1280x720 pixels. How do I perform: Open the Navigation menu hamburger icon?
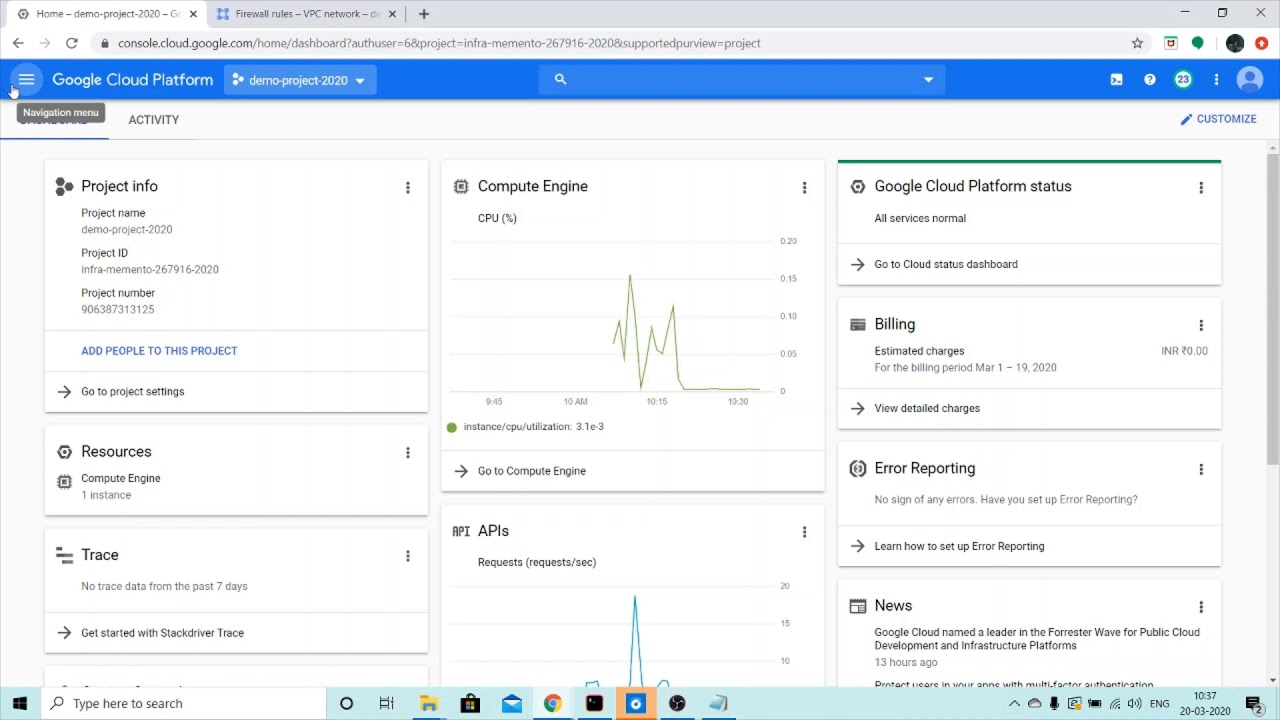(26, 80)
